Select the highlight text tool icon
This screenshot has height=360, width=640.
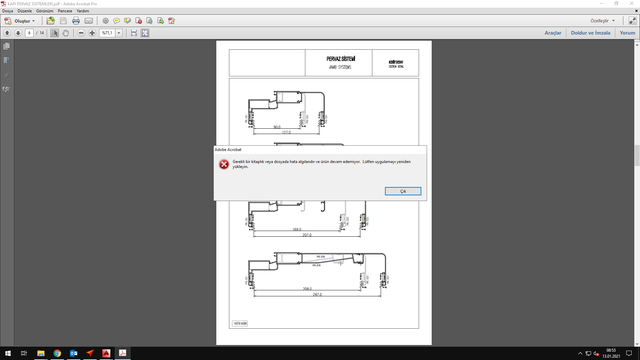coord(128,21)
